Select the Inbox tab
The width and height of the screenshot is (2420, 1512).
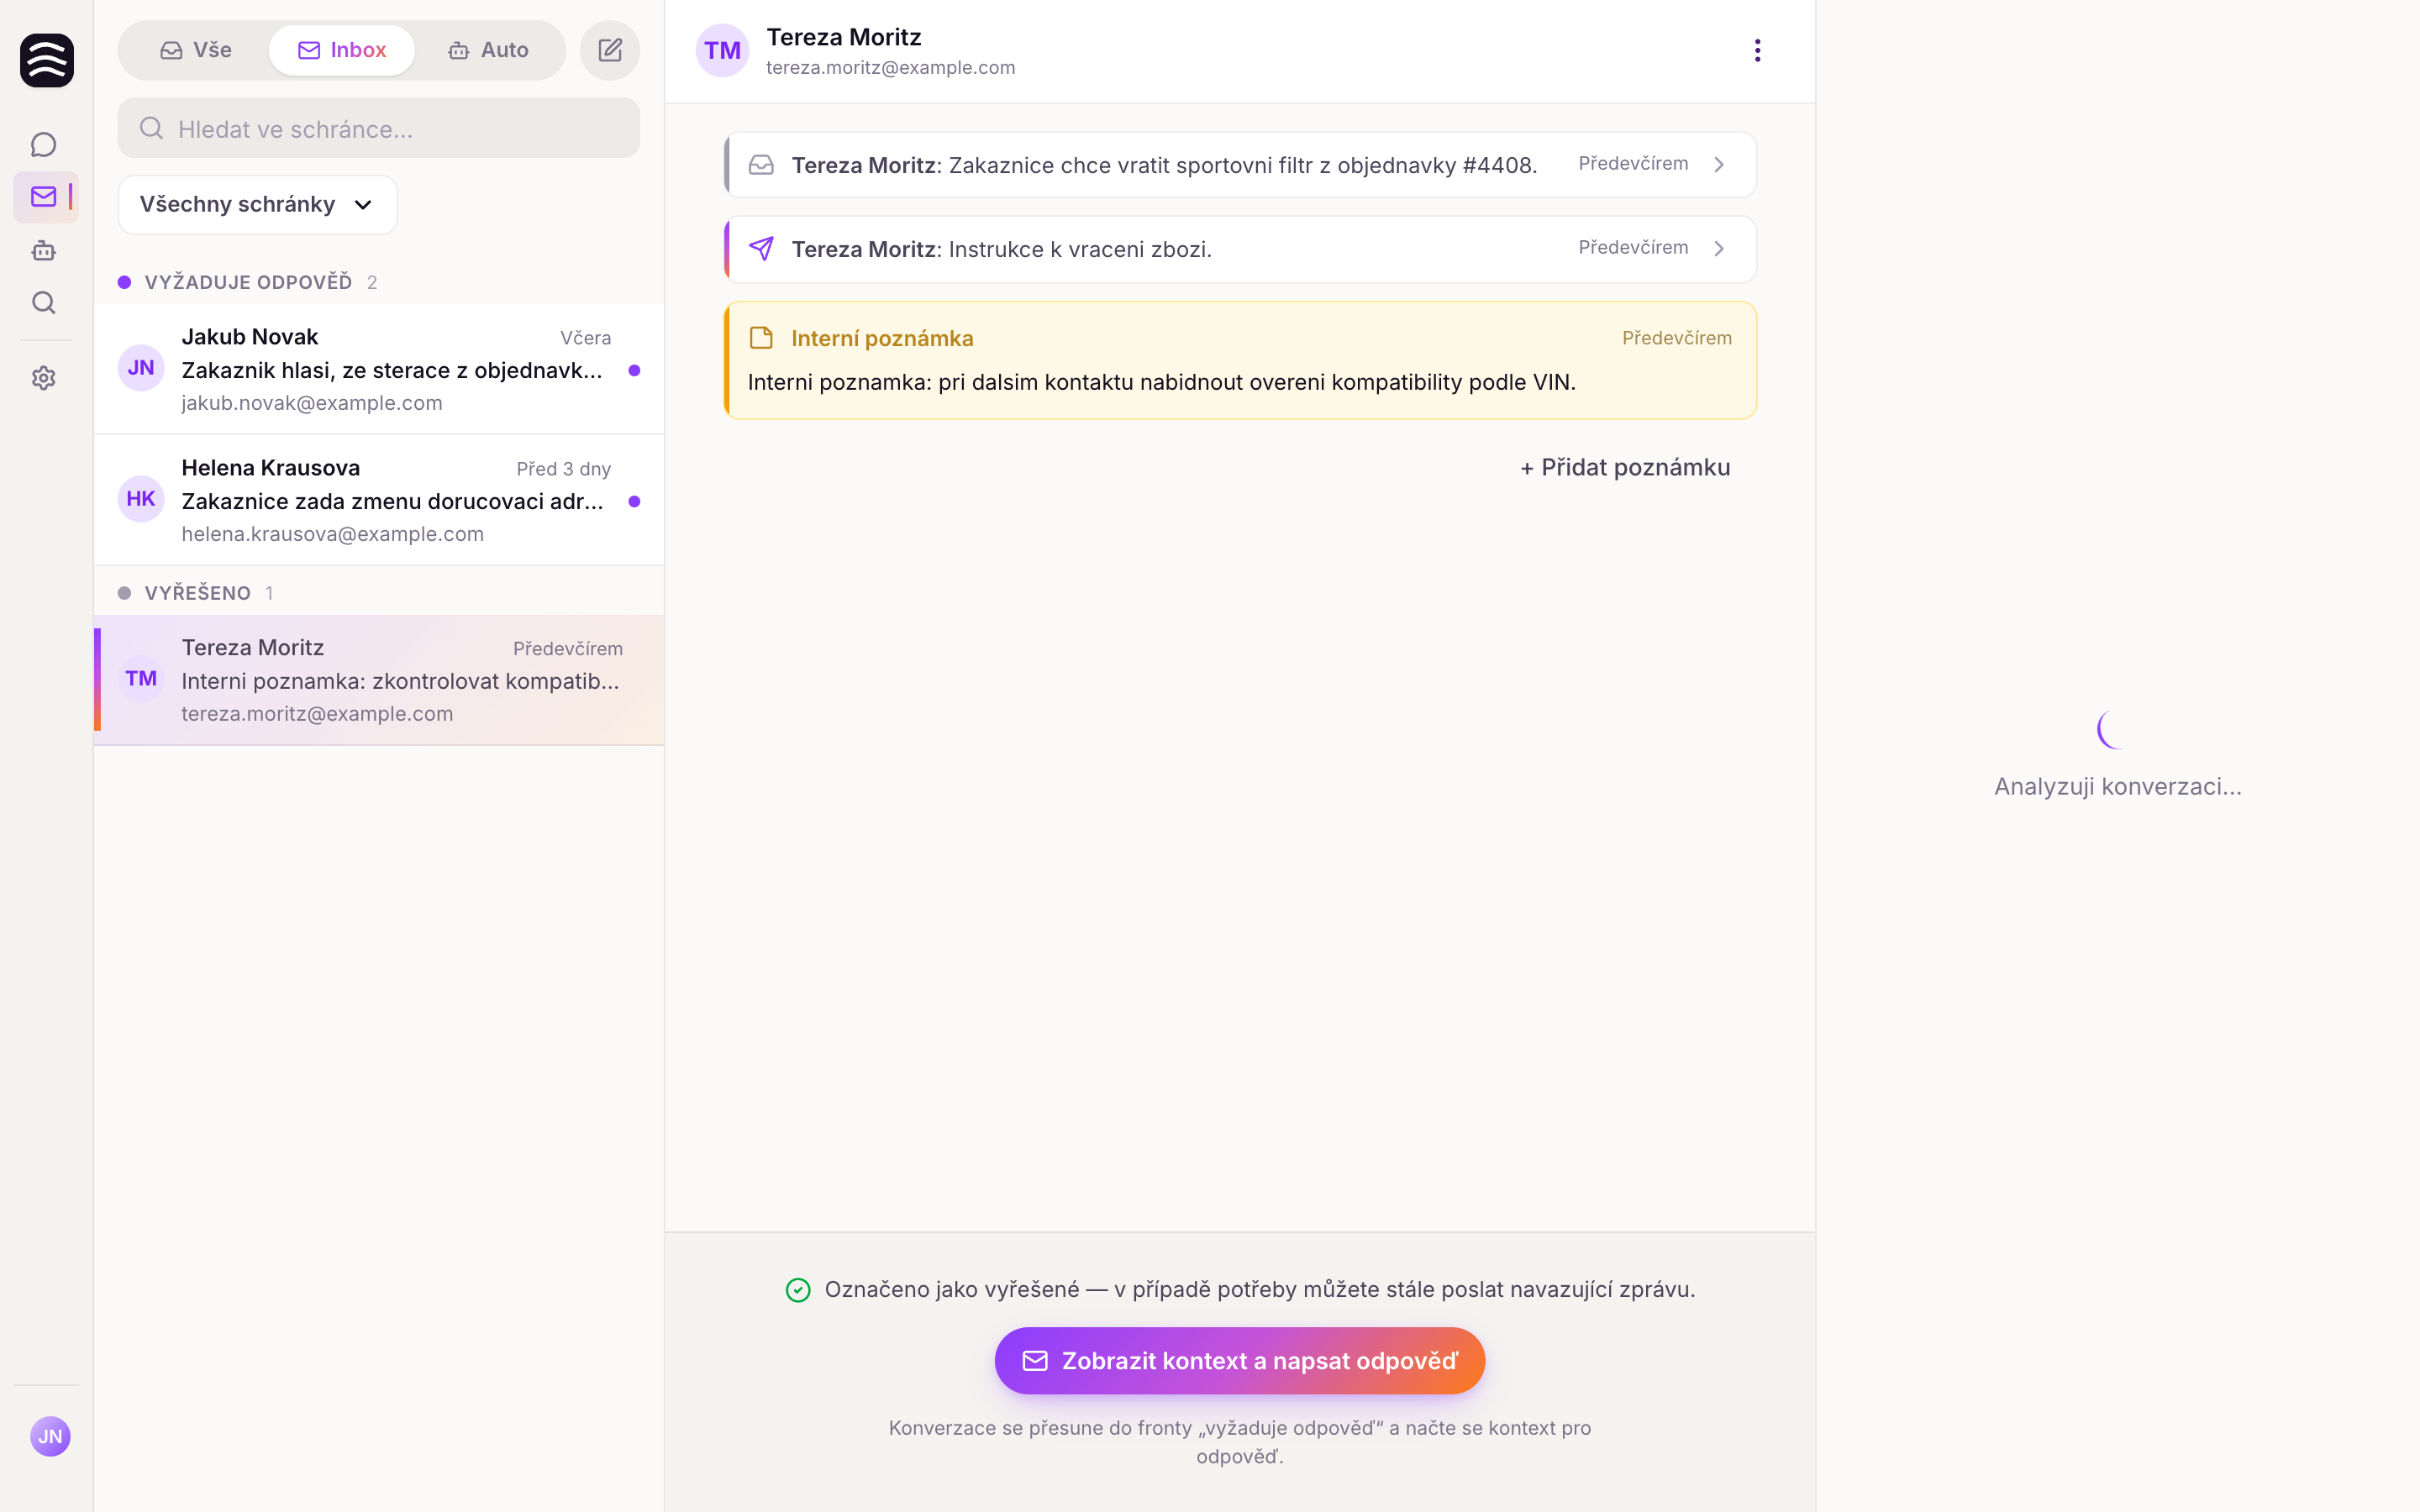coord(342,50)
